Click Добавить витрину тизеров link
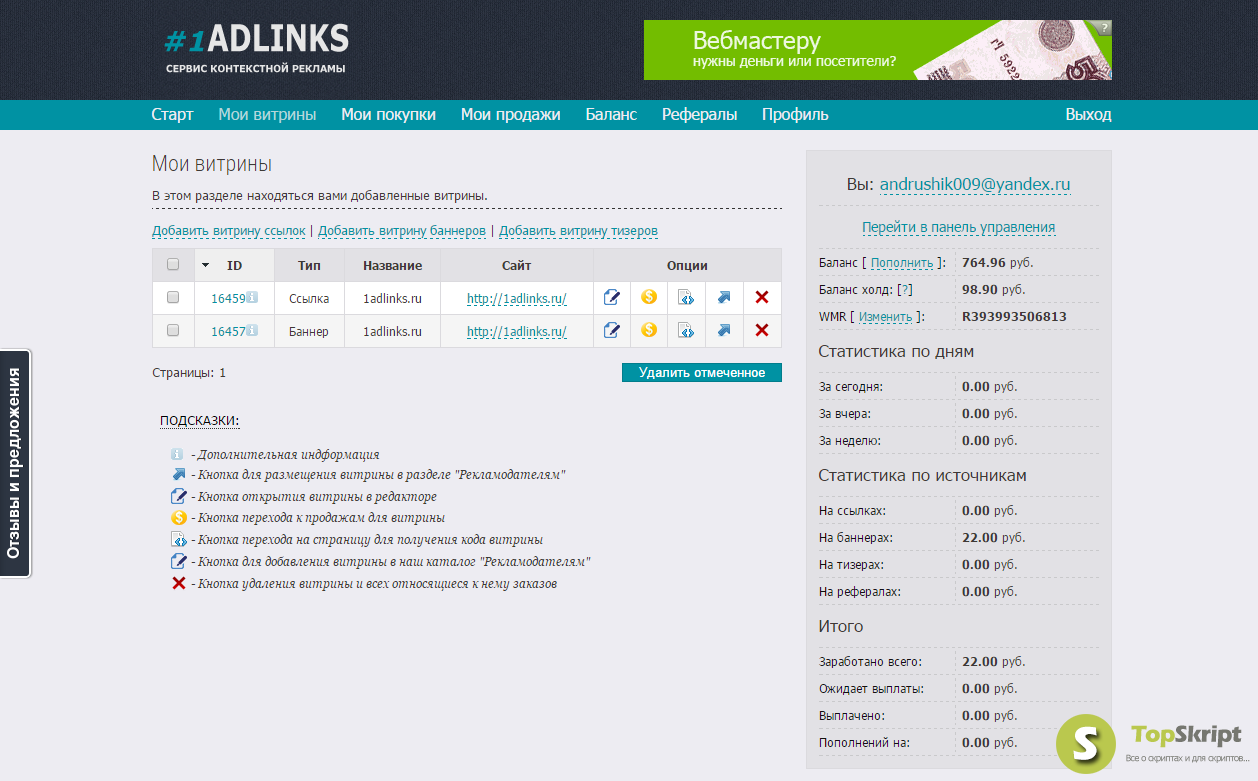 click(x=578, y=231)
